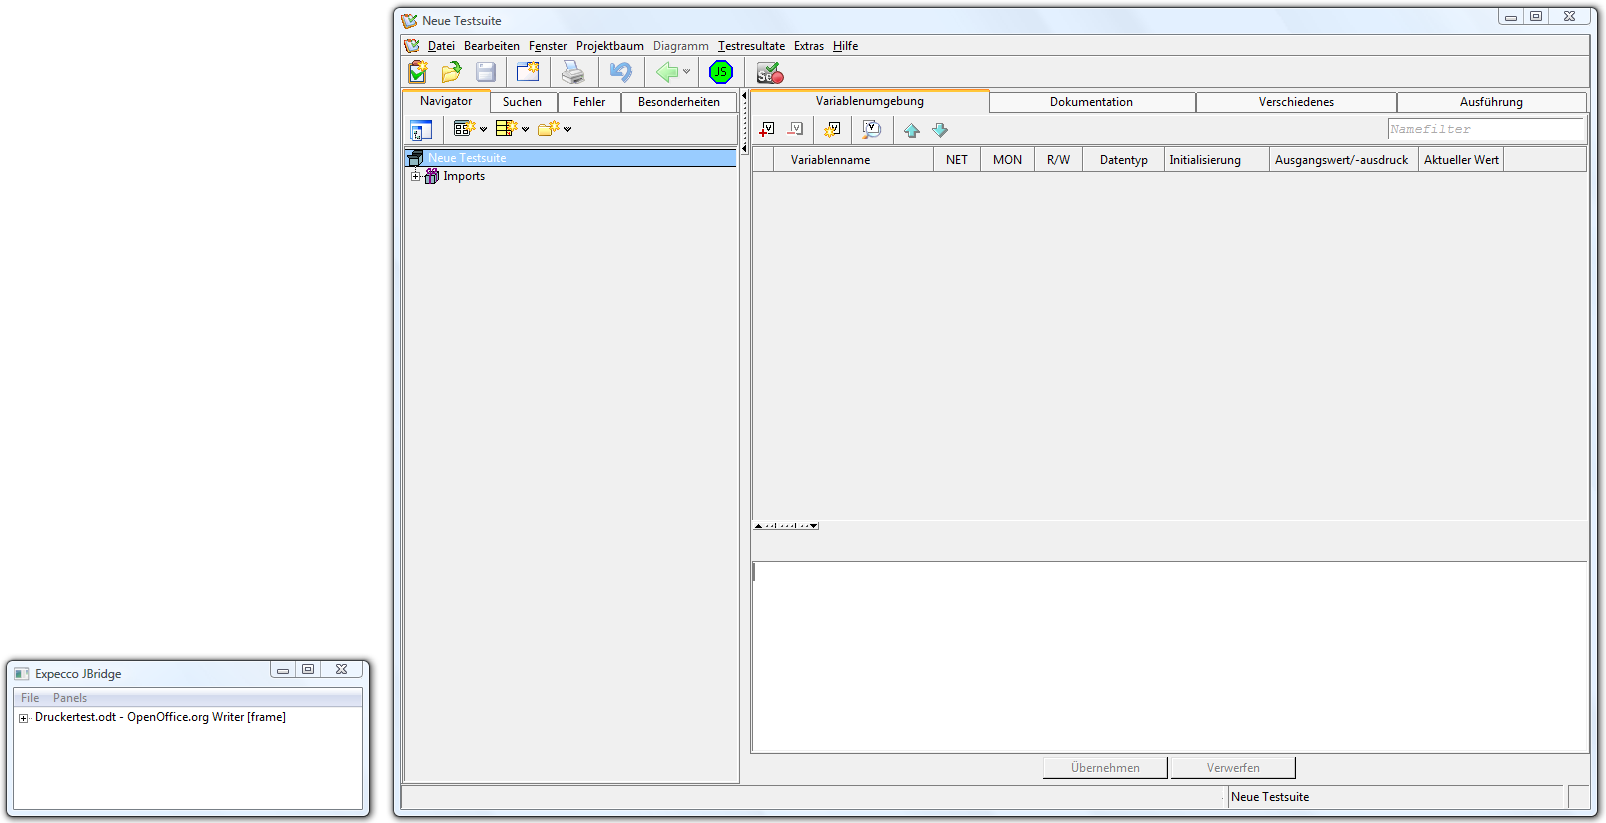
Task: Open the Testresultate menu
Action: pos(751,46)
